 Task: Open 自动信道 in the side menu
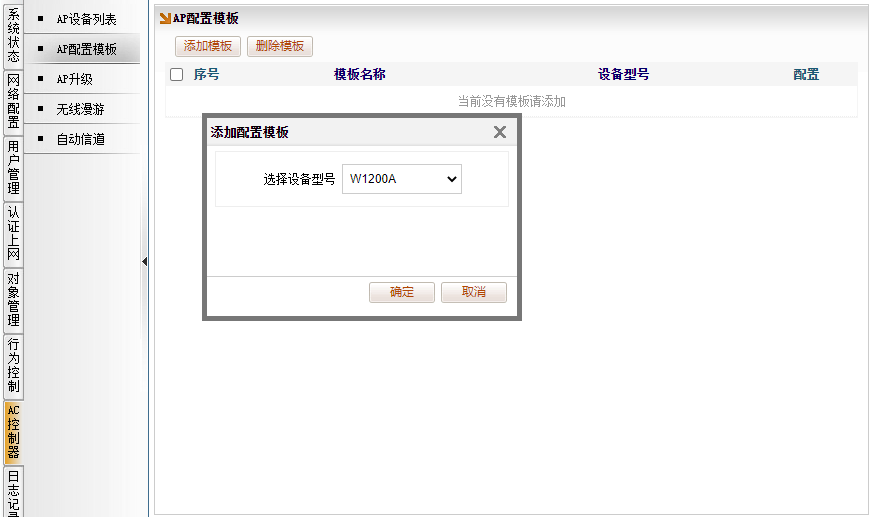[x=80, y=139]
